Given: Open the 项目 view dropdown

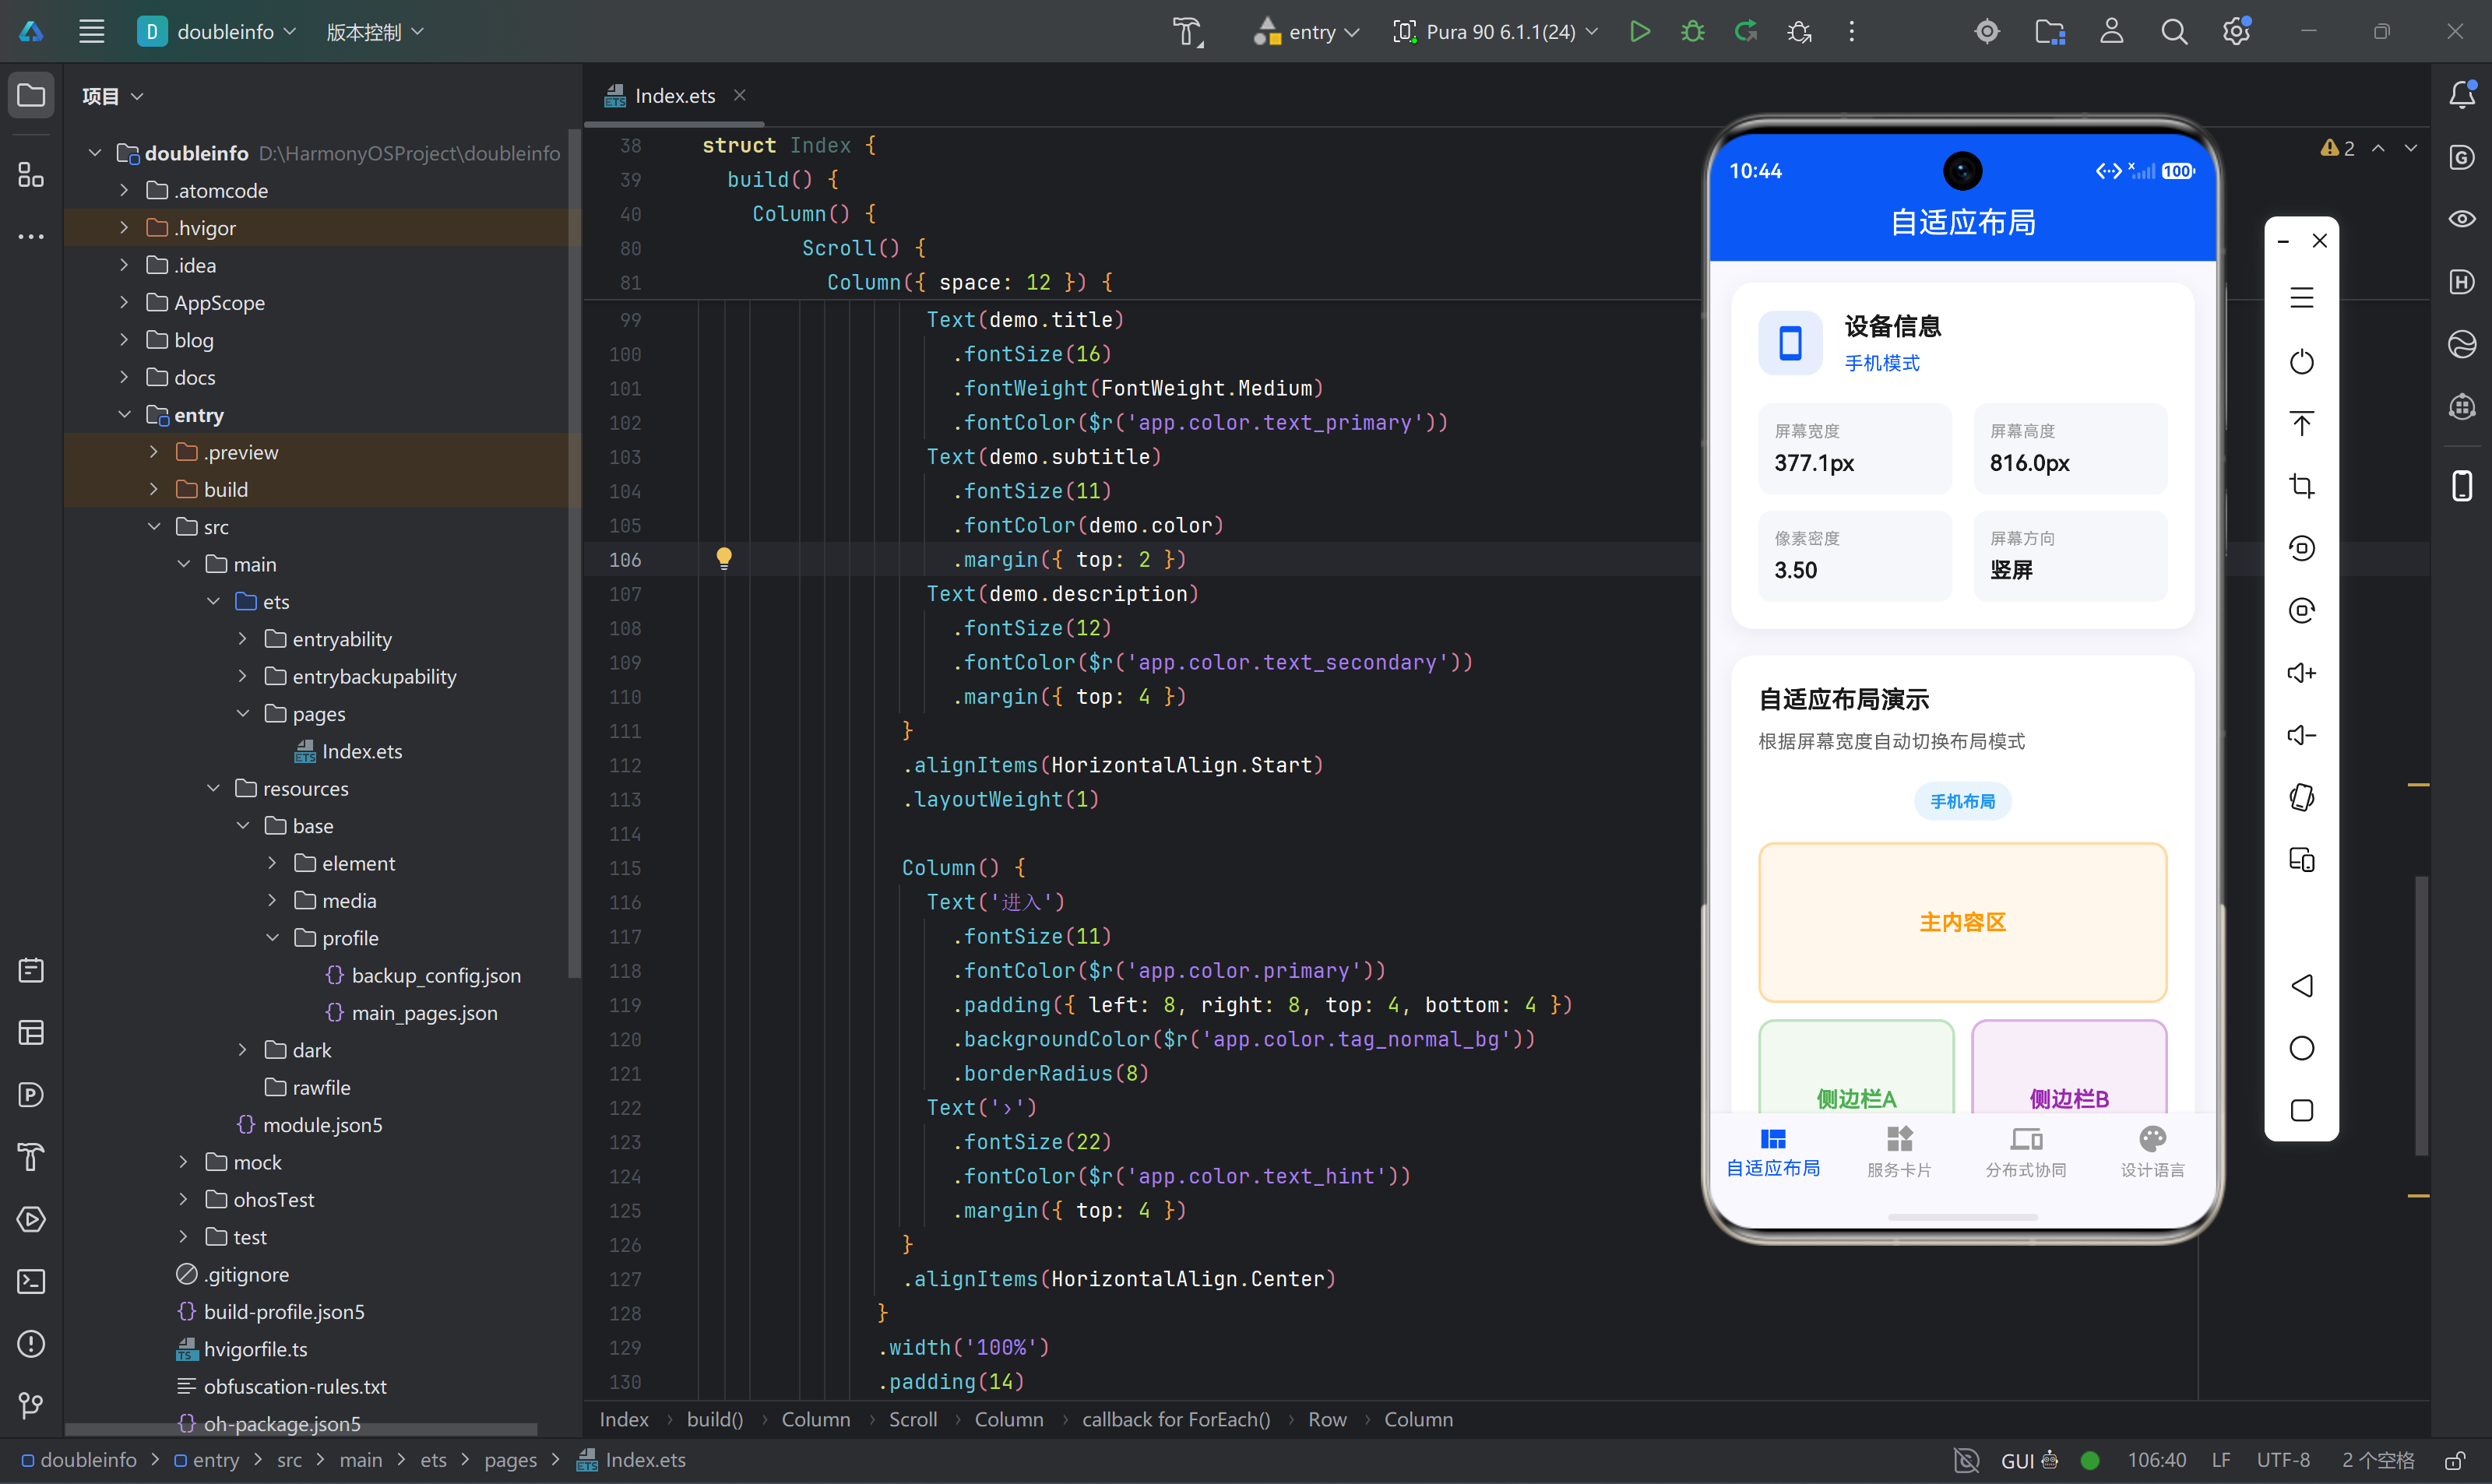Looking at the screenshot, I should tap(113, 96).
